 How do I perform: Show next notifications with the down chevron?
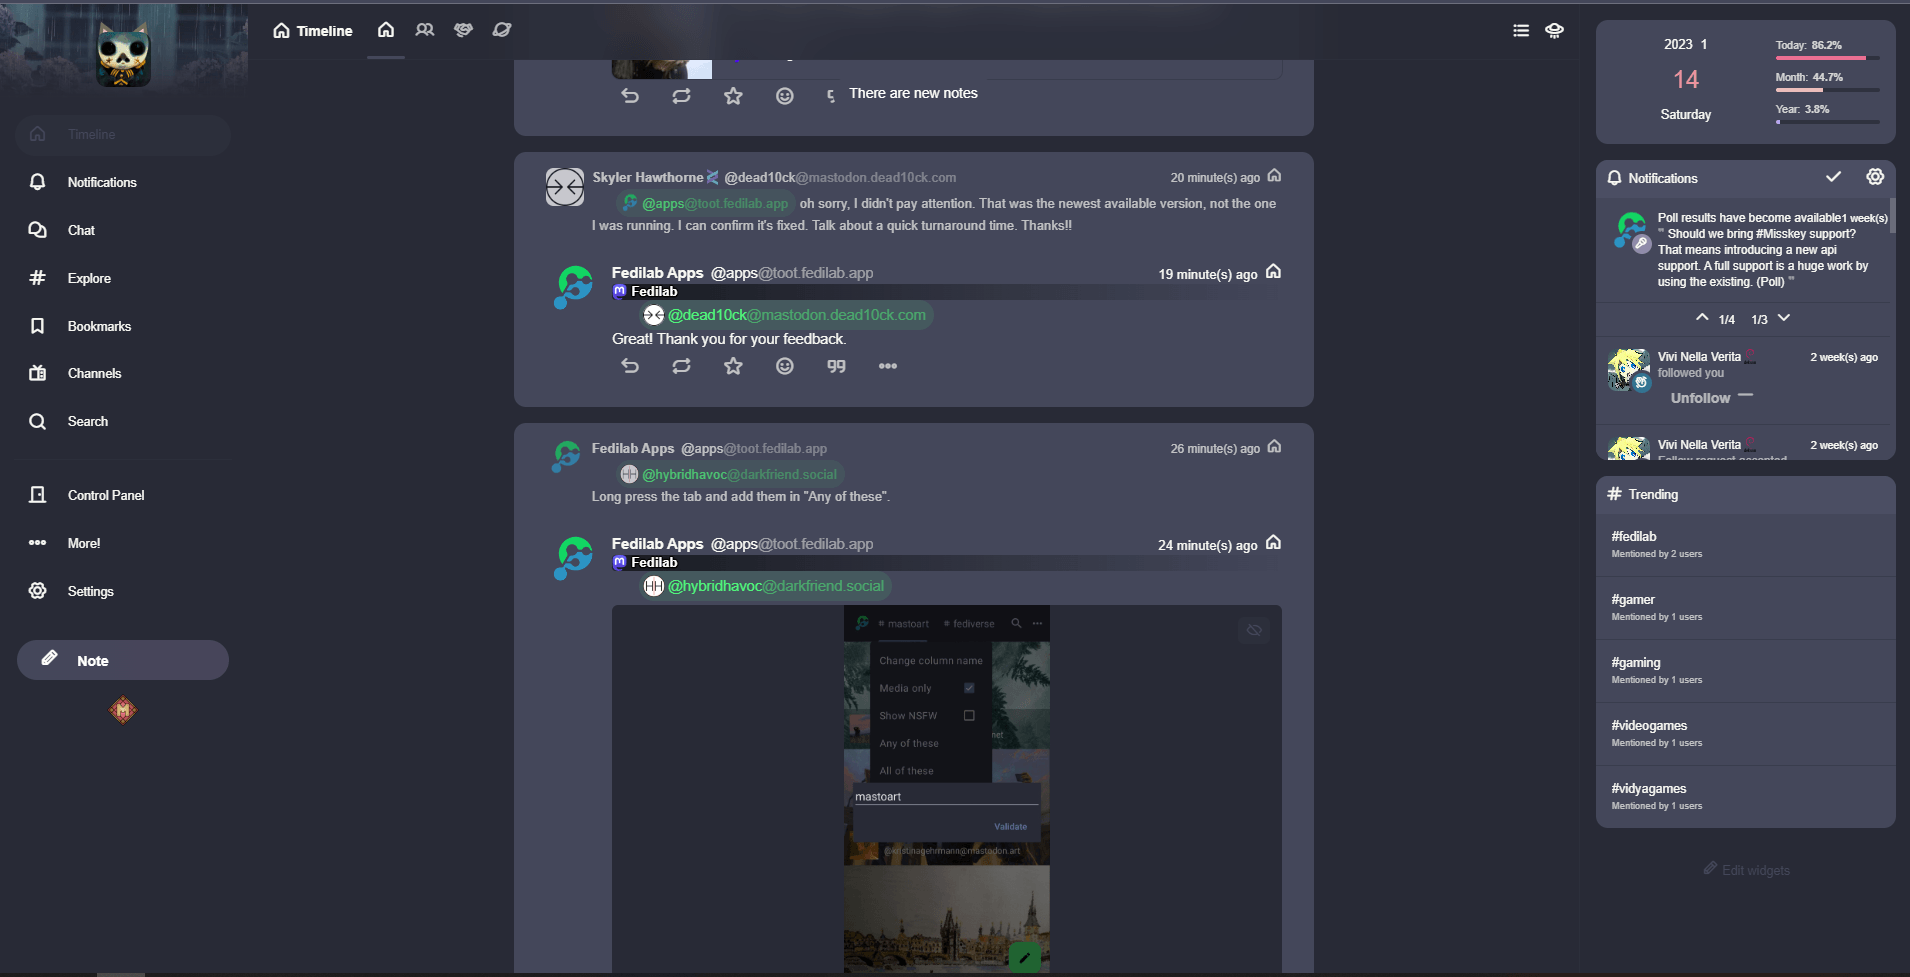1784,318
